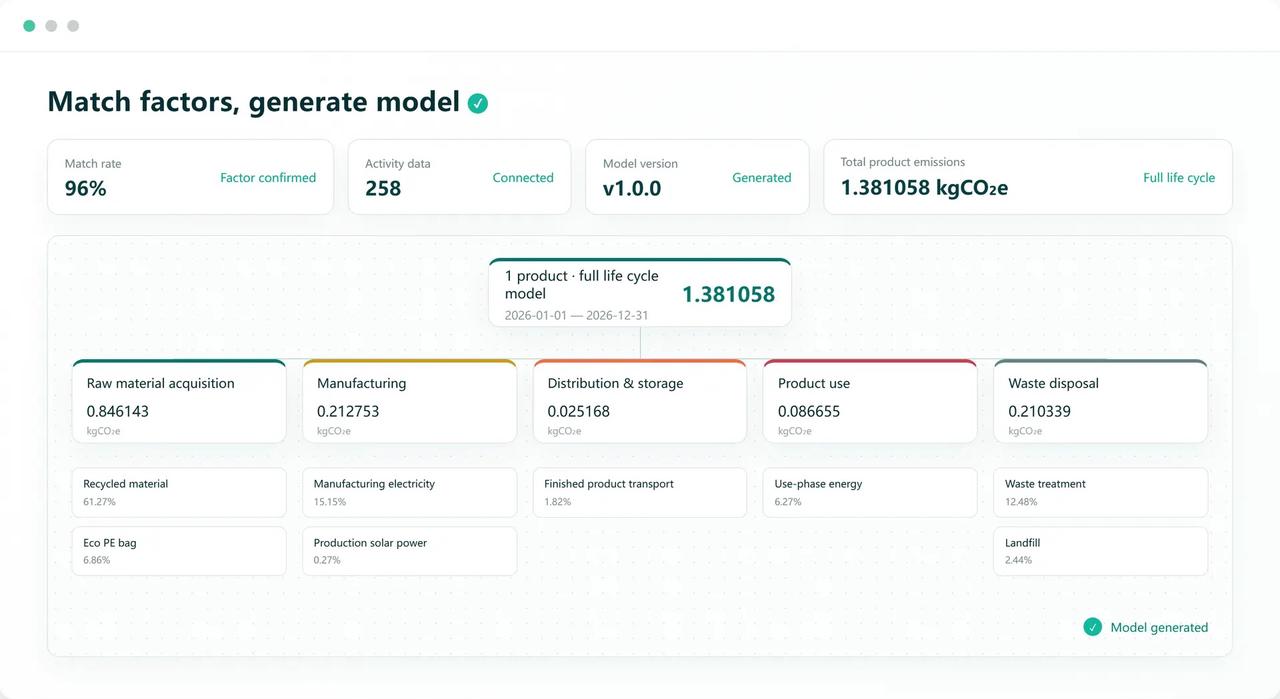The width and height of the screenshot is (1280, 699).
Task: Select the full life cycle model root node
Action: 640,292
